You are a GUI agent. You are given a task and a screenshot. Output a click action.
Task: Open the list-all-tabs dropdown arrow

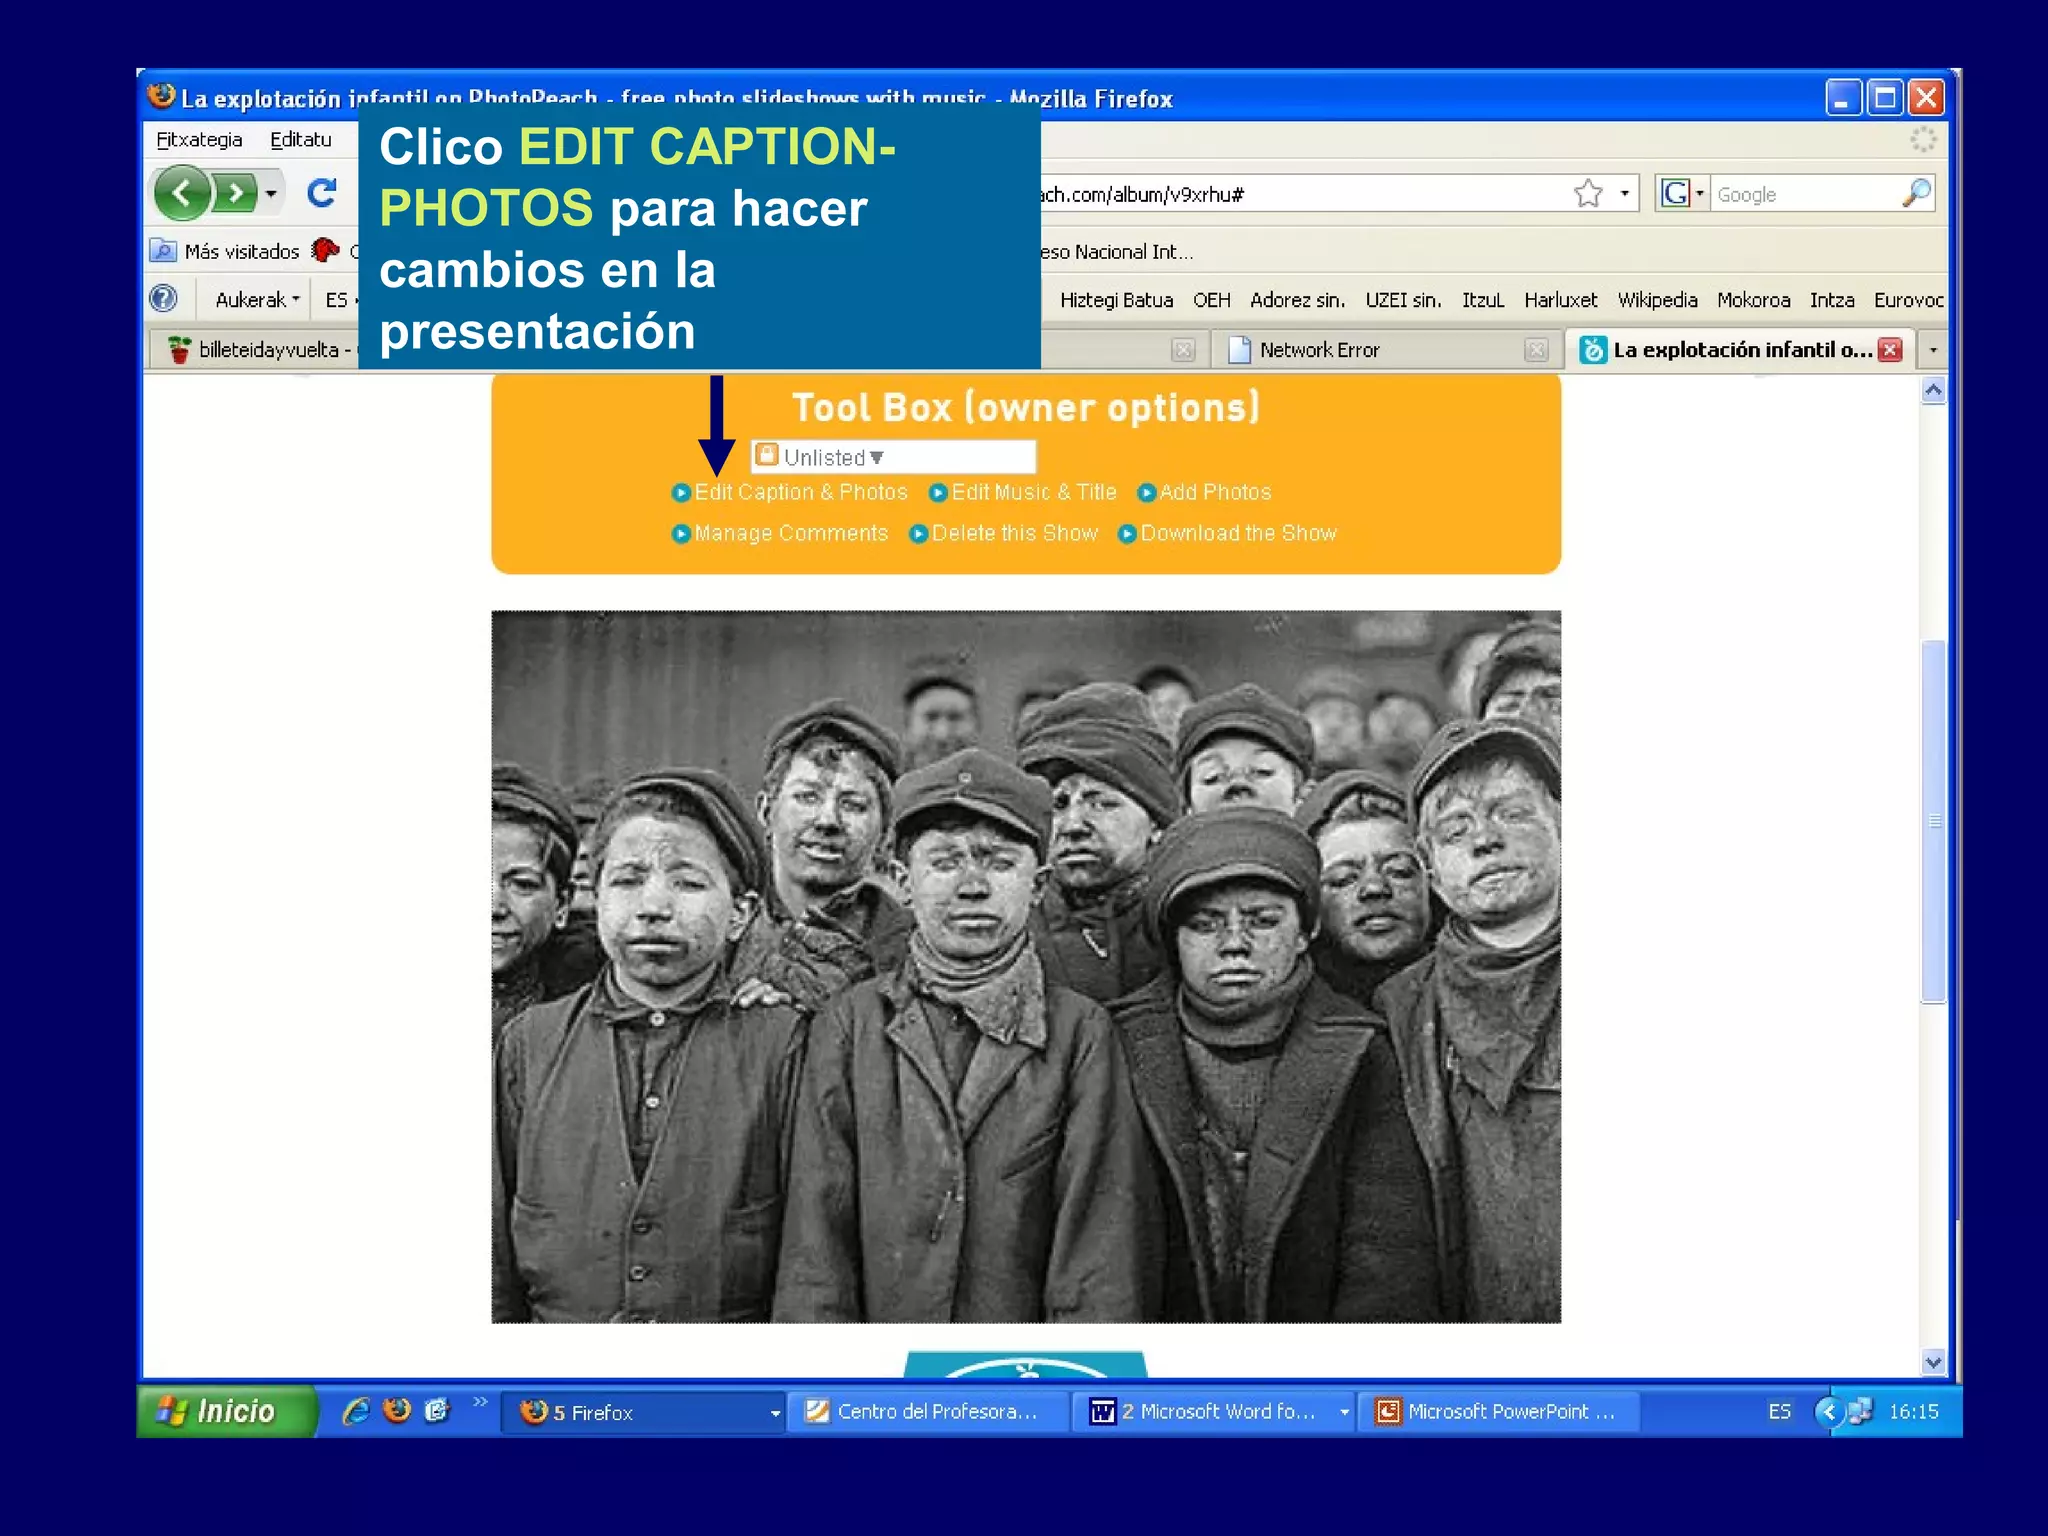tap(1933, 350)
